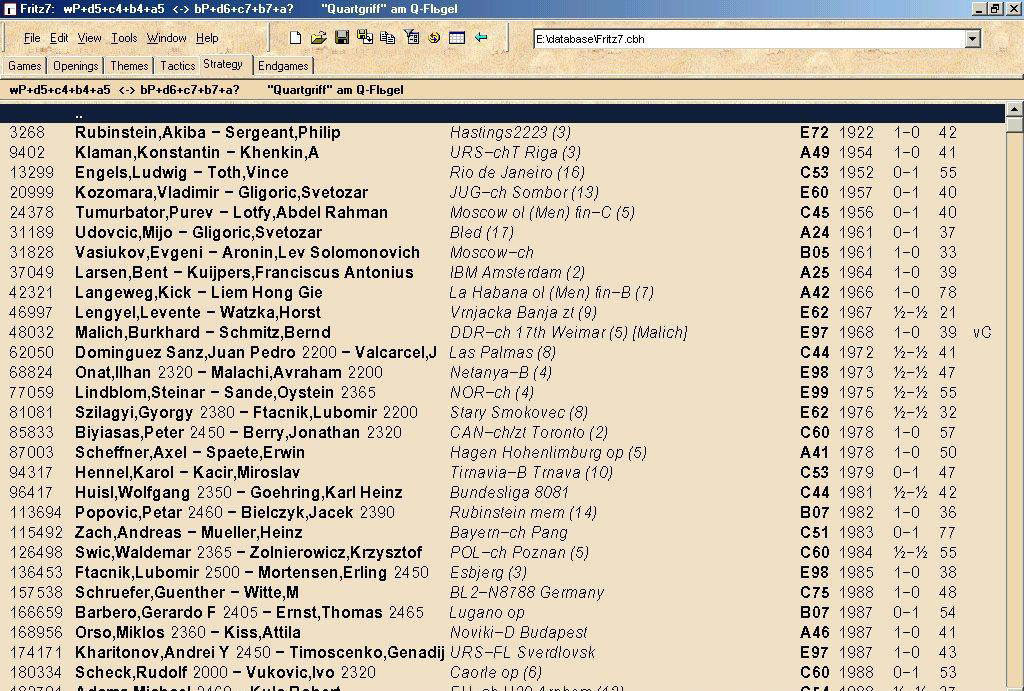Open the Window menu
Screen dimensions: 1024x691
tap(166, 38)
